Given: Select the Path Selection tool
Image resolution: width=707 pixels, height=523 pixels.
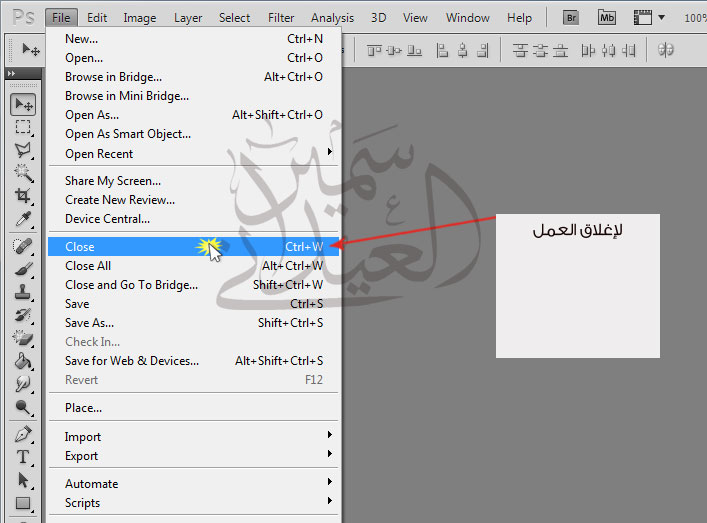Looking at the screenshot, I should [x=23, y=480].
